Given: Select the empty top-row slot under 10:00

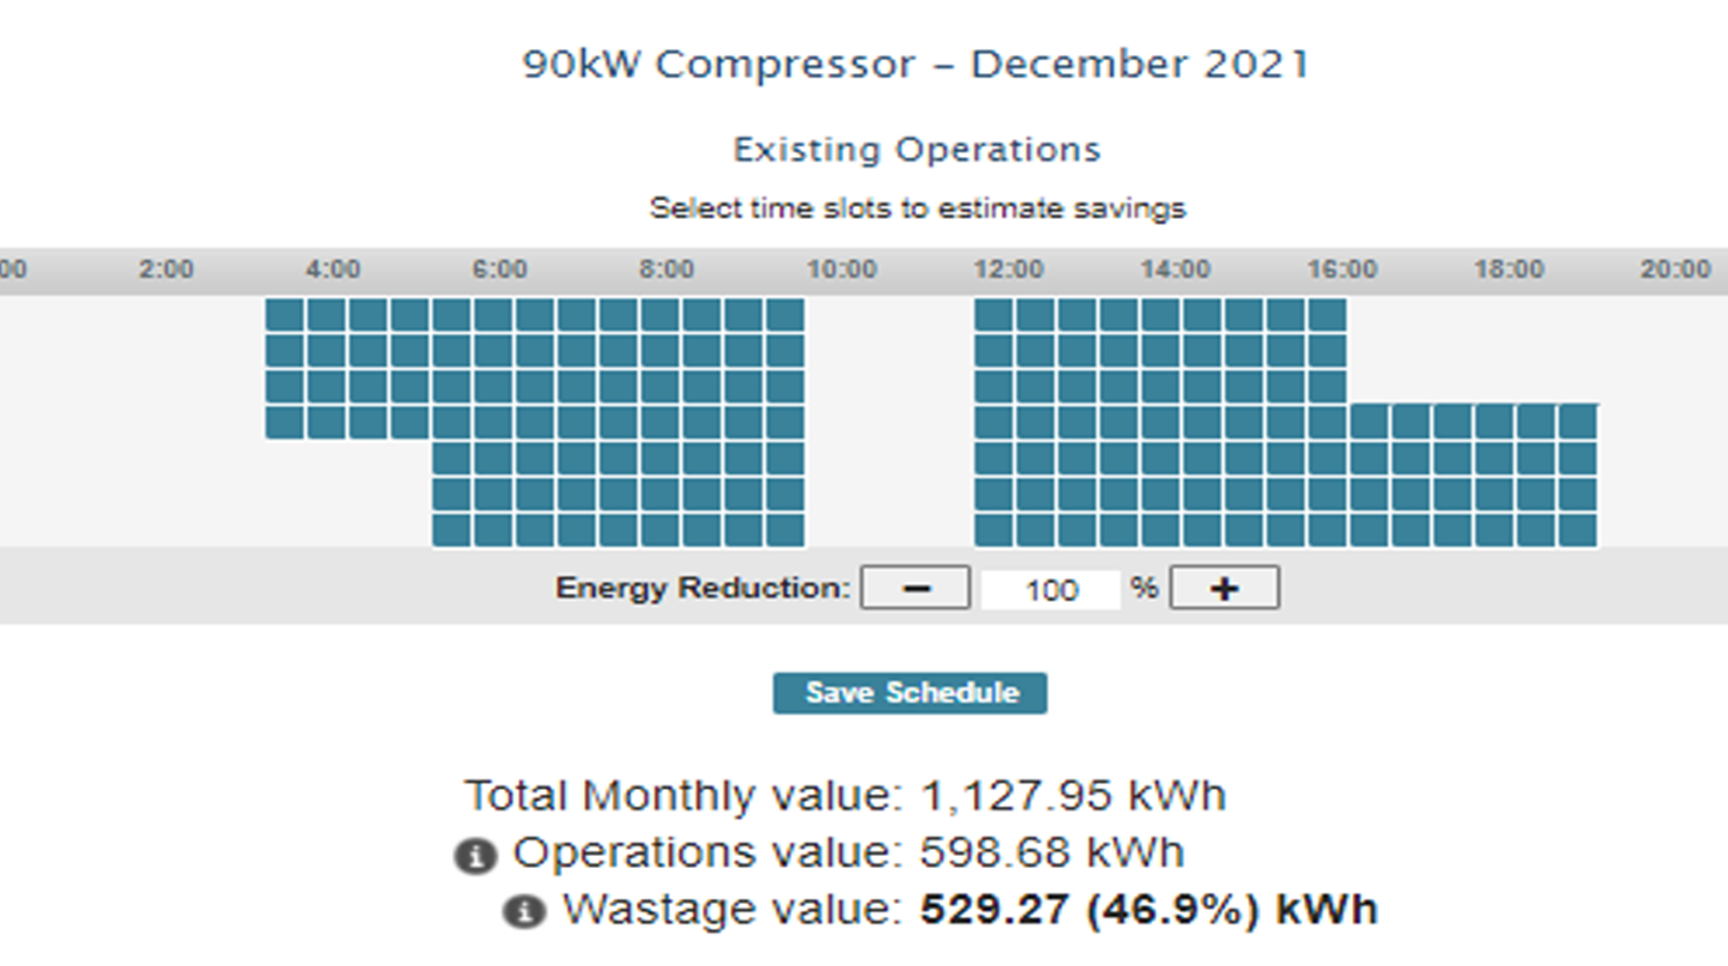Looking at the screenshot, I should point(827,315).
